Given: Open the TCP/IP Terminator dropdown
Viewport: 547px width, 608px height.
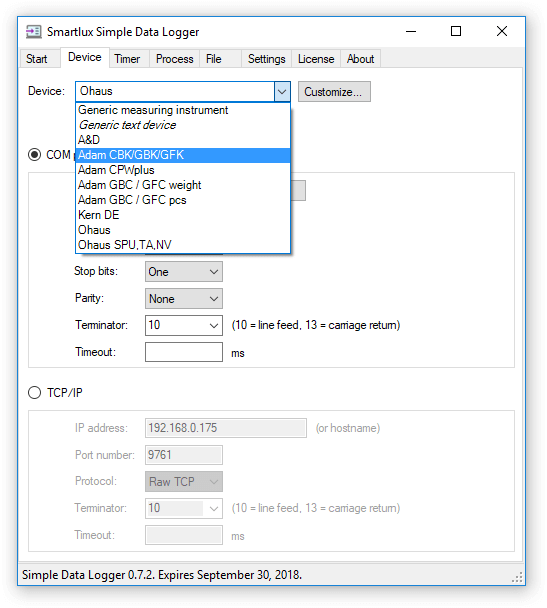Looking at the screenshot, I should coord(184,508).
